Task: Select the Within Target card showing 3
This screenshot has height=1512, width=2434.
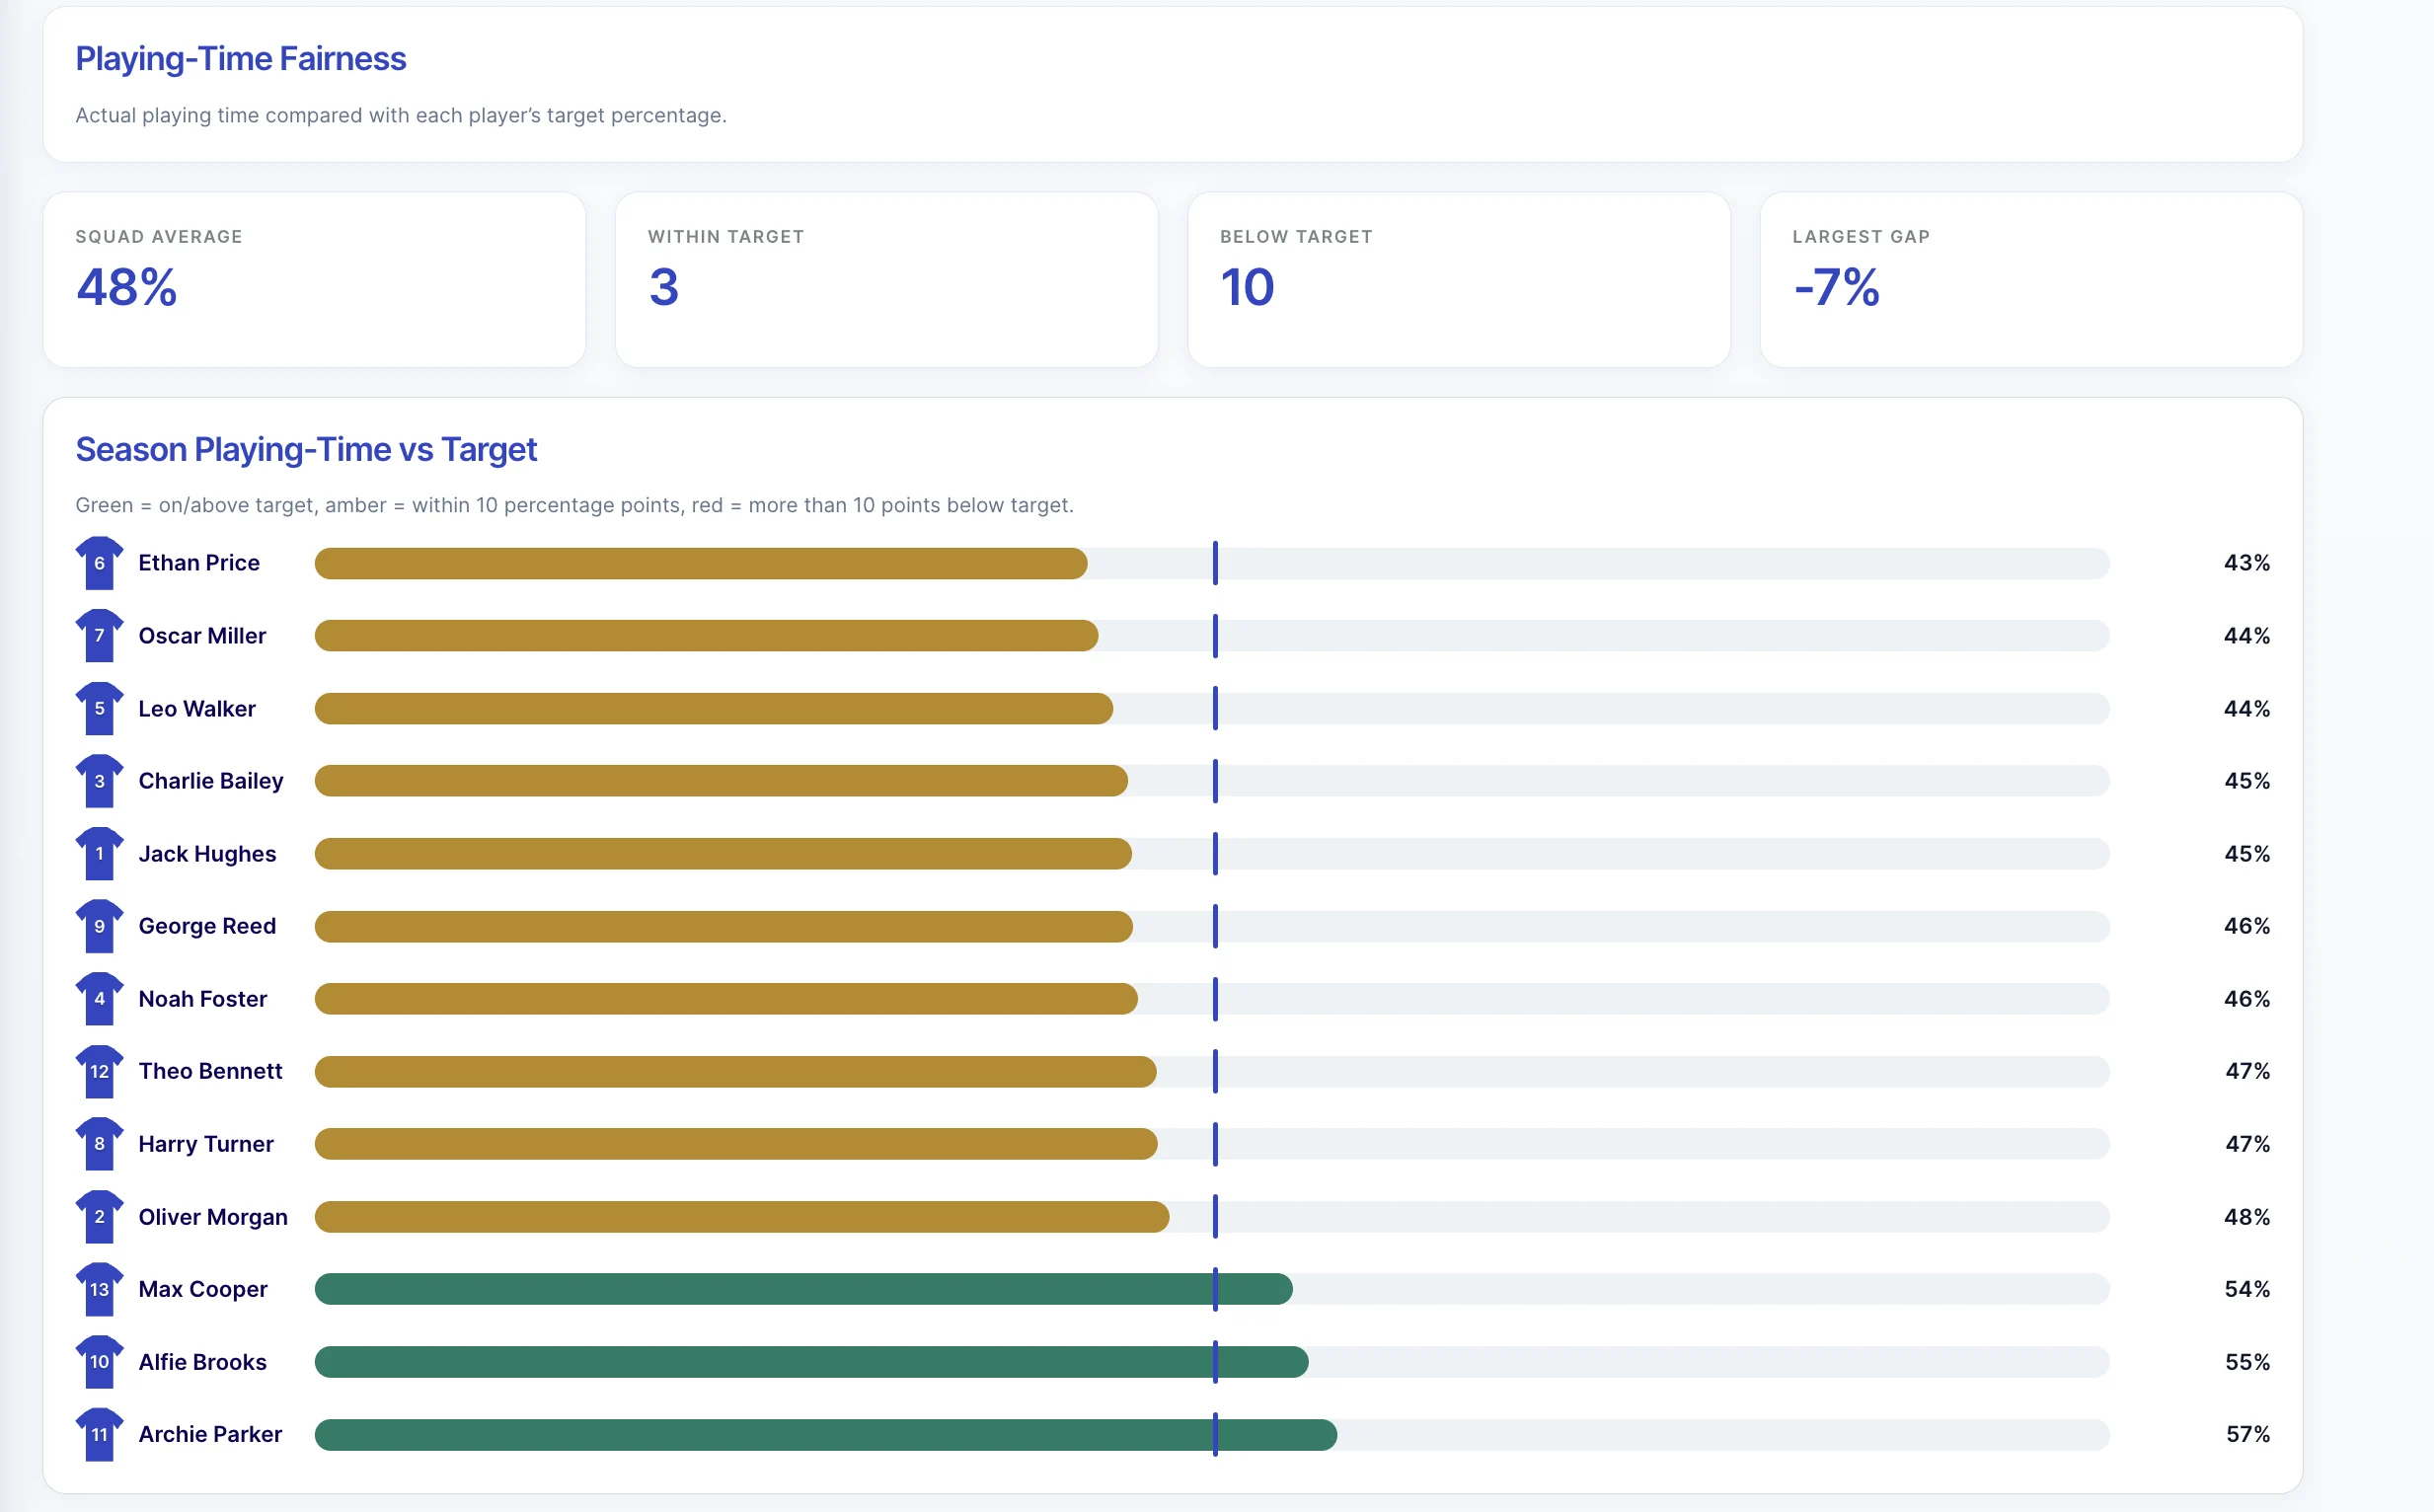Action: [887, 280]
